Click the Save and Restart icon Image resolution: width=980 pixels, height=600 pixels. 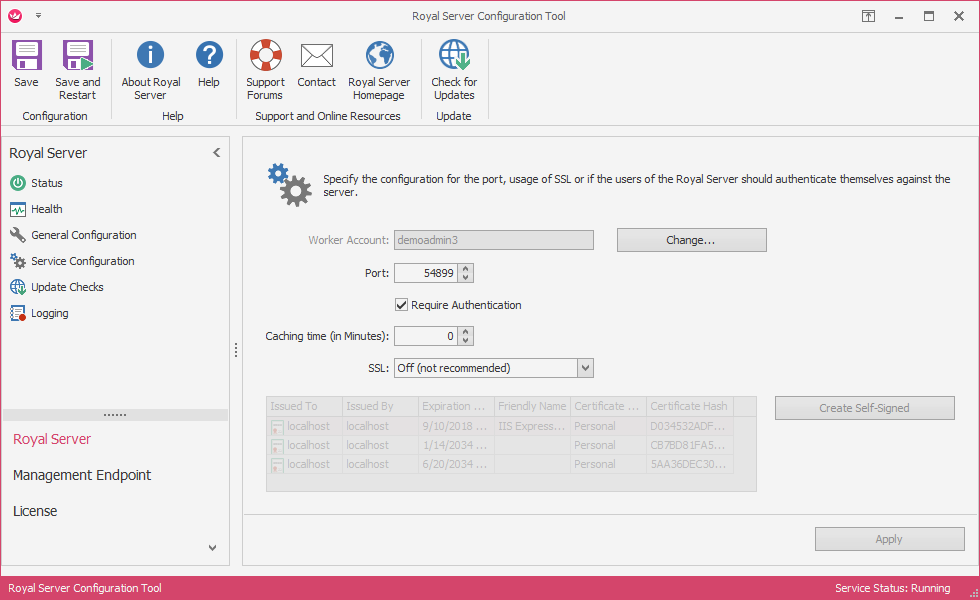pos(78,56)
